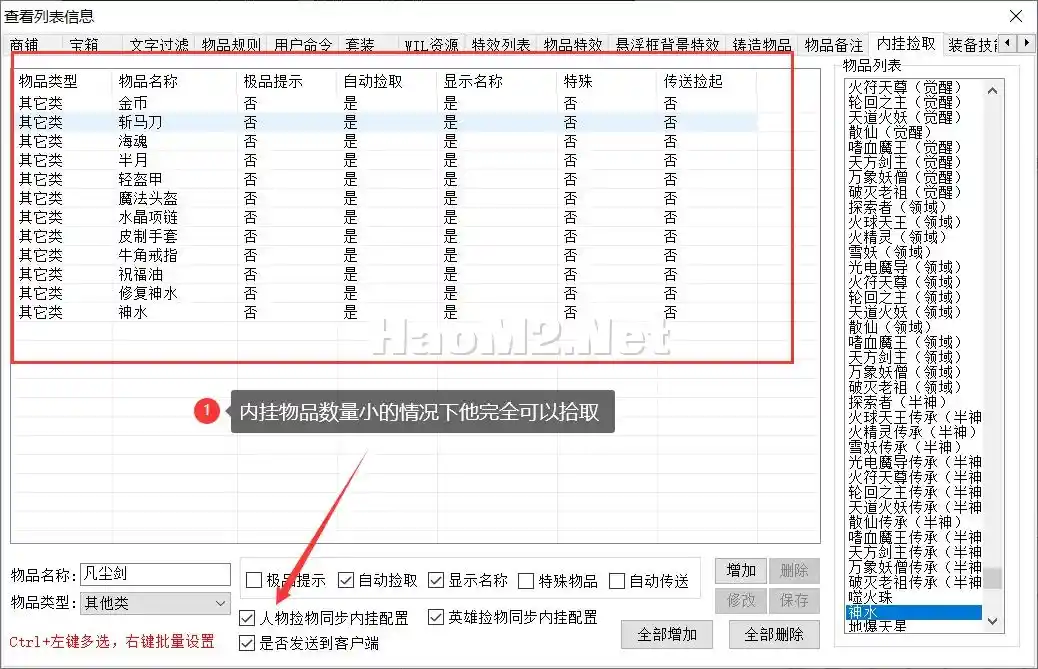Select the 水晶项链 row
The image size is (1038, 669).
click(x=385, y=218)
